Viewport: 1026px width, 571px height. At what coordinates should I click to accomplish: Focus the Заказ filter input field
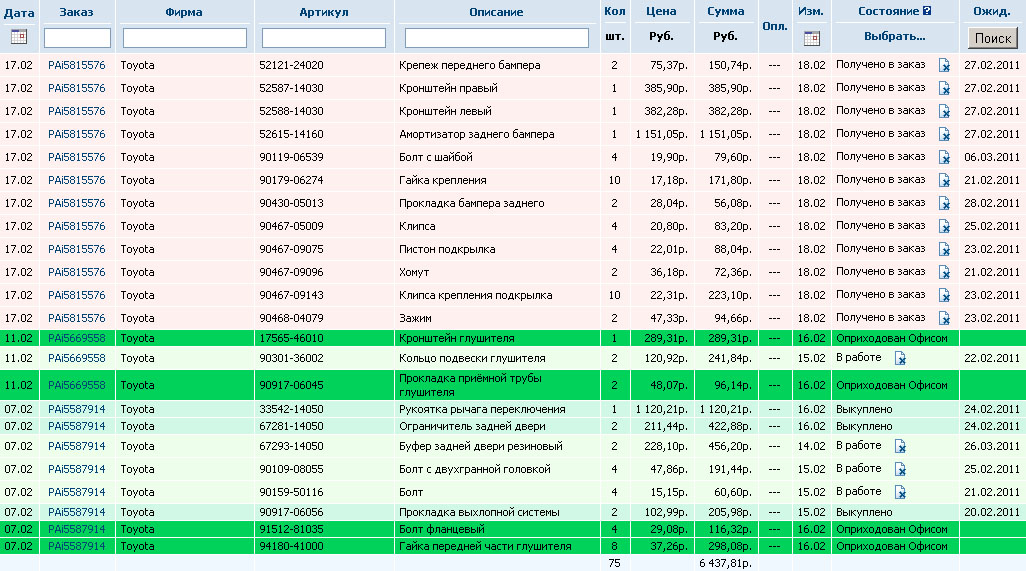(77, 38)
